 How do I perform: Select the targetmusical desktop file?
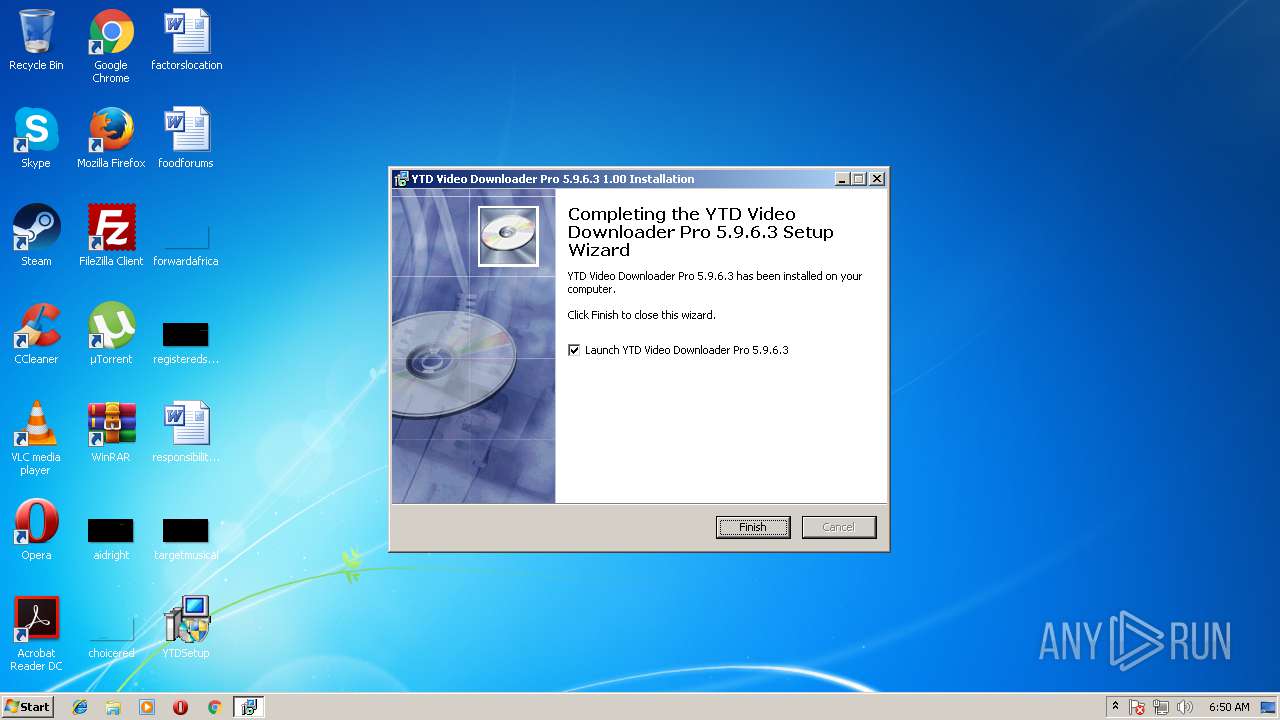[x=186, y=539]
